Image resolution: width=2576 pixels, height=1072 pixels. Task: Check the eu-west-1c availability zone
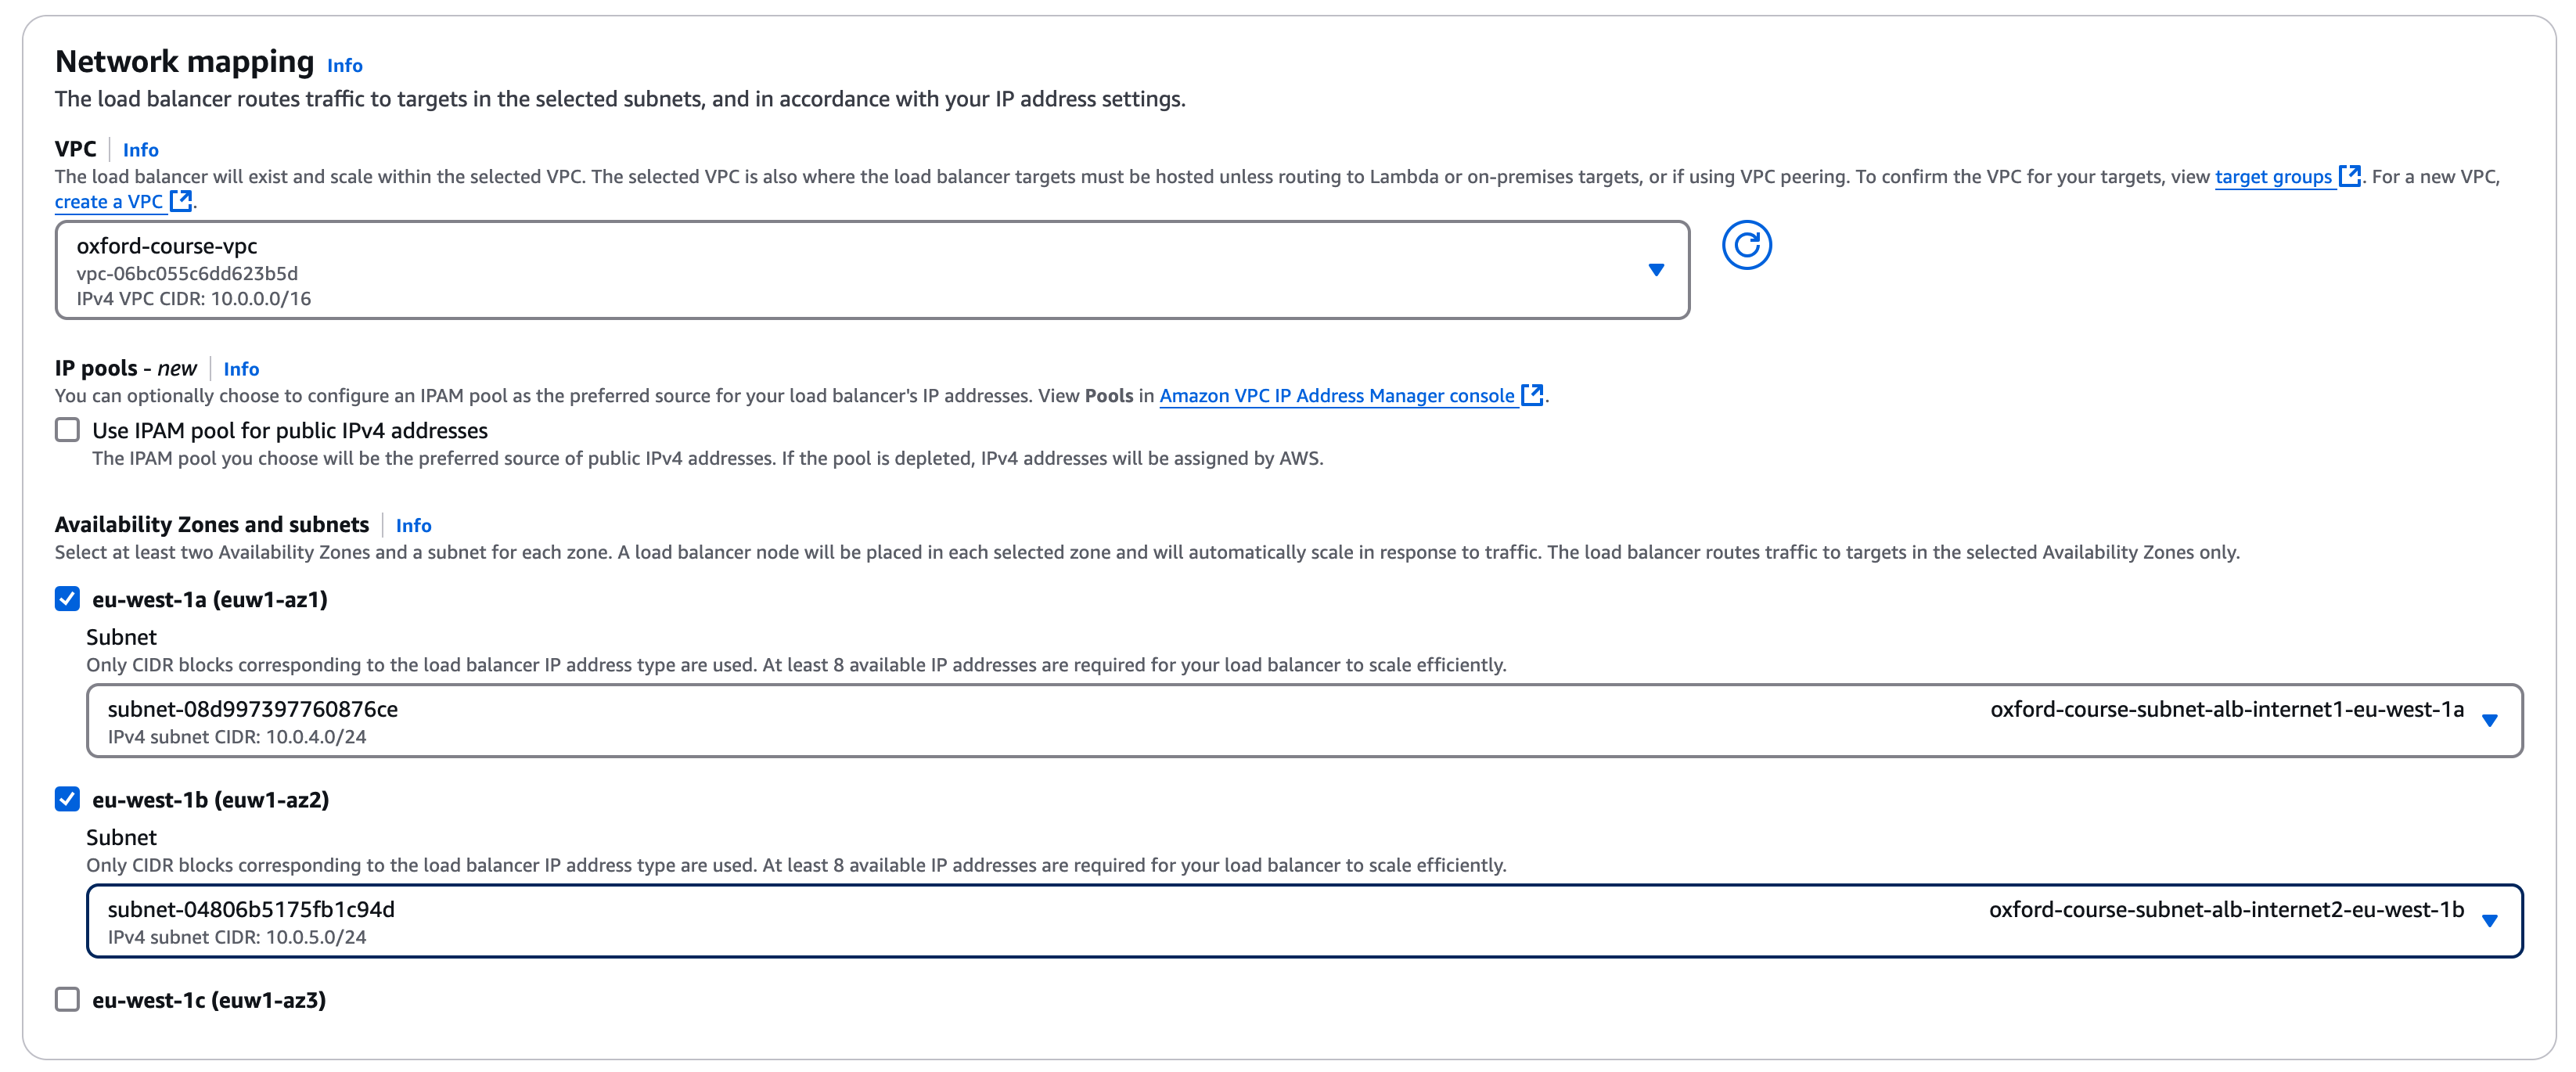[67, 999]
